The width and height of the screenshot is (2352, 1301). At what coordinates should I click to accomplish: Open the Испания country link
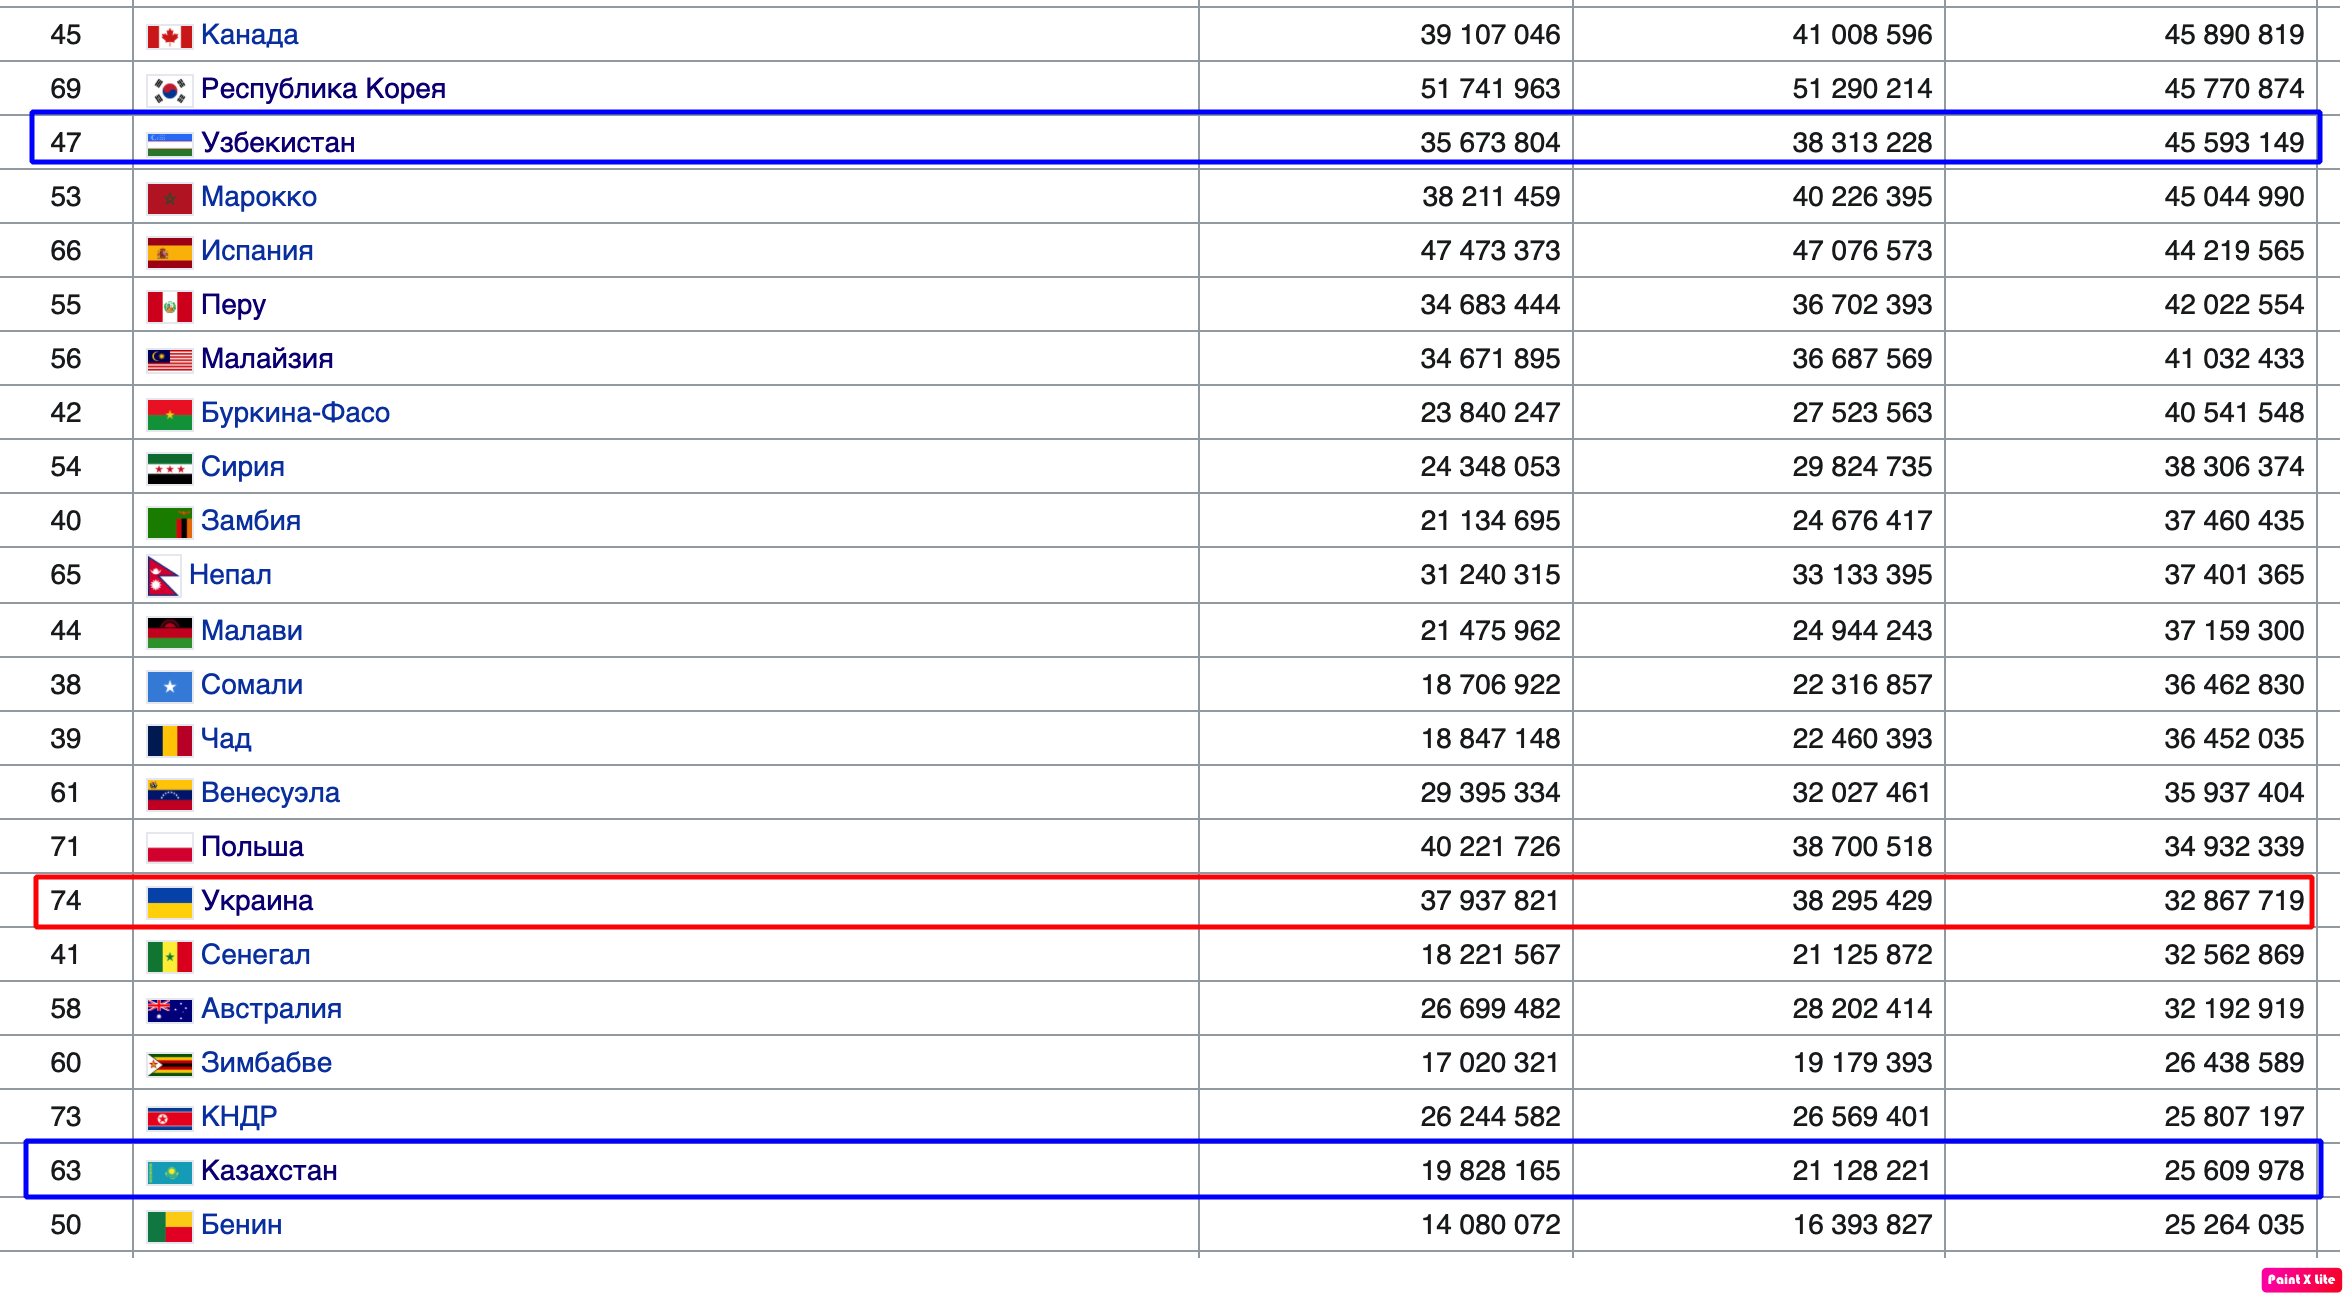pyautogui.click(x=257, y=251)
